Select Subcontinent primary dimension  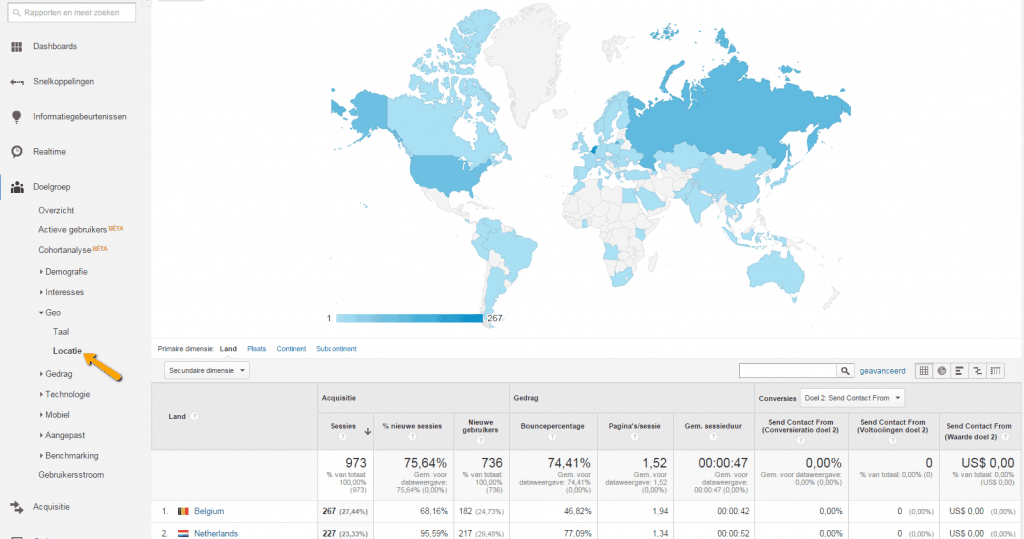click(336, 349)
